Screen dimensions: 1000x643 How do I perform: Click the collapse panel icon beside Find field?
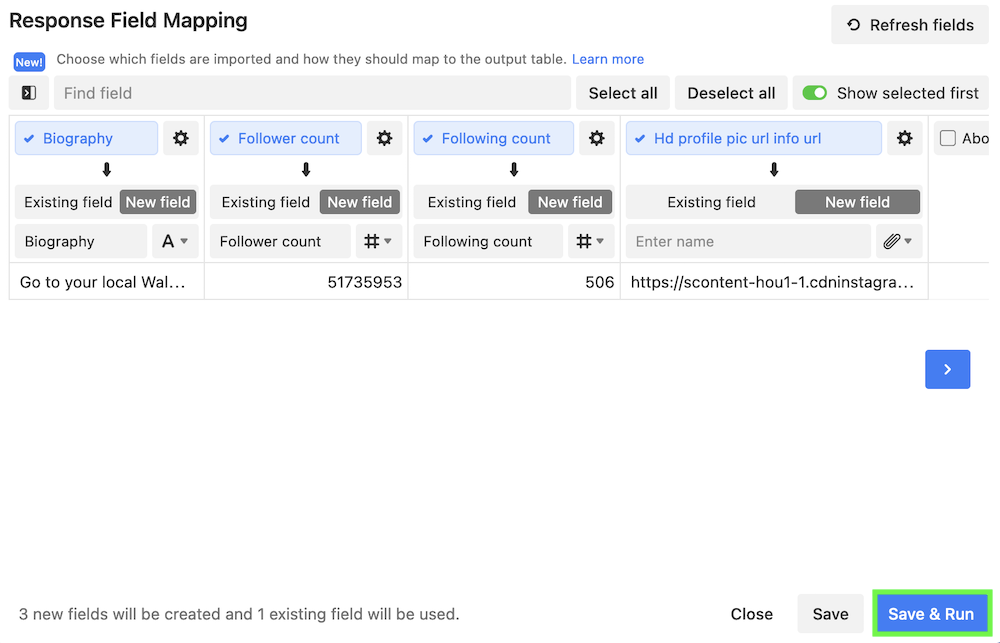coord(29,93)
